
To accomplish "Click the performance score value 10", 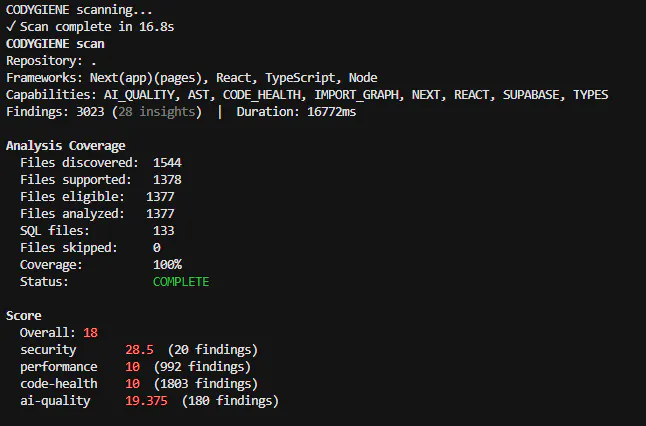I will pos(132,367).
